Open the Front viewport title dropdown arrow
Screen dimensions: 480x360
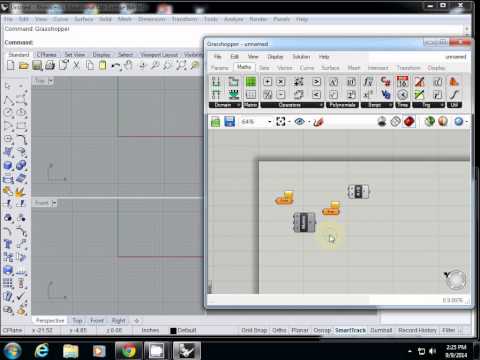(54, 203)
